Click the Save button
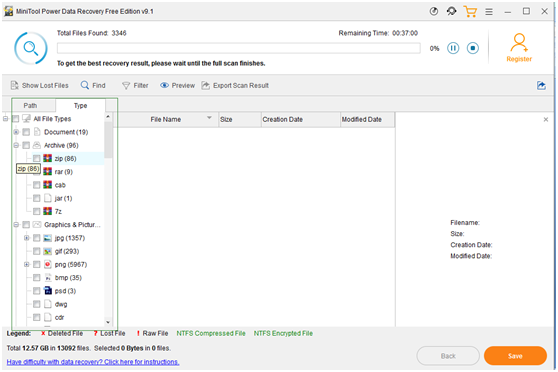The image size is (558, 372). 515,356
